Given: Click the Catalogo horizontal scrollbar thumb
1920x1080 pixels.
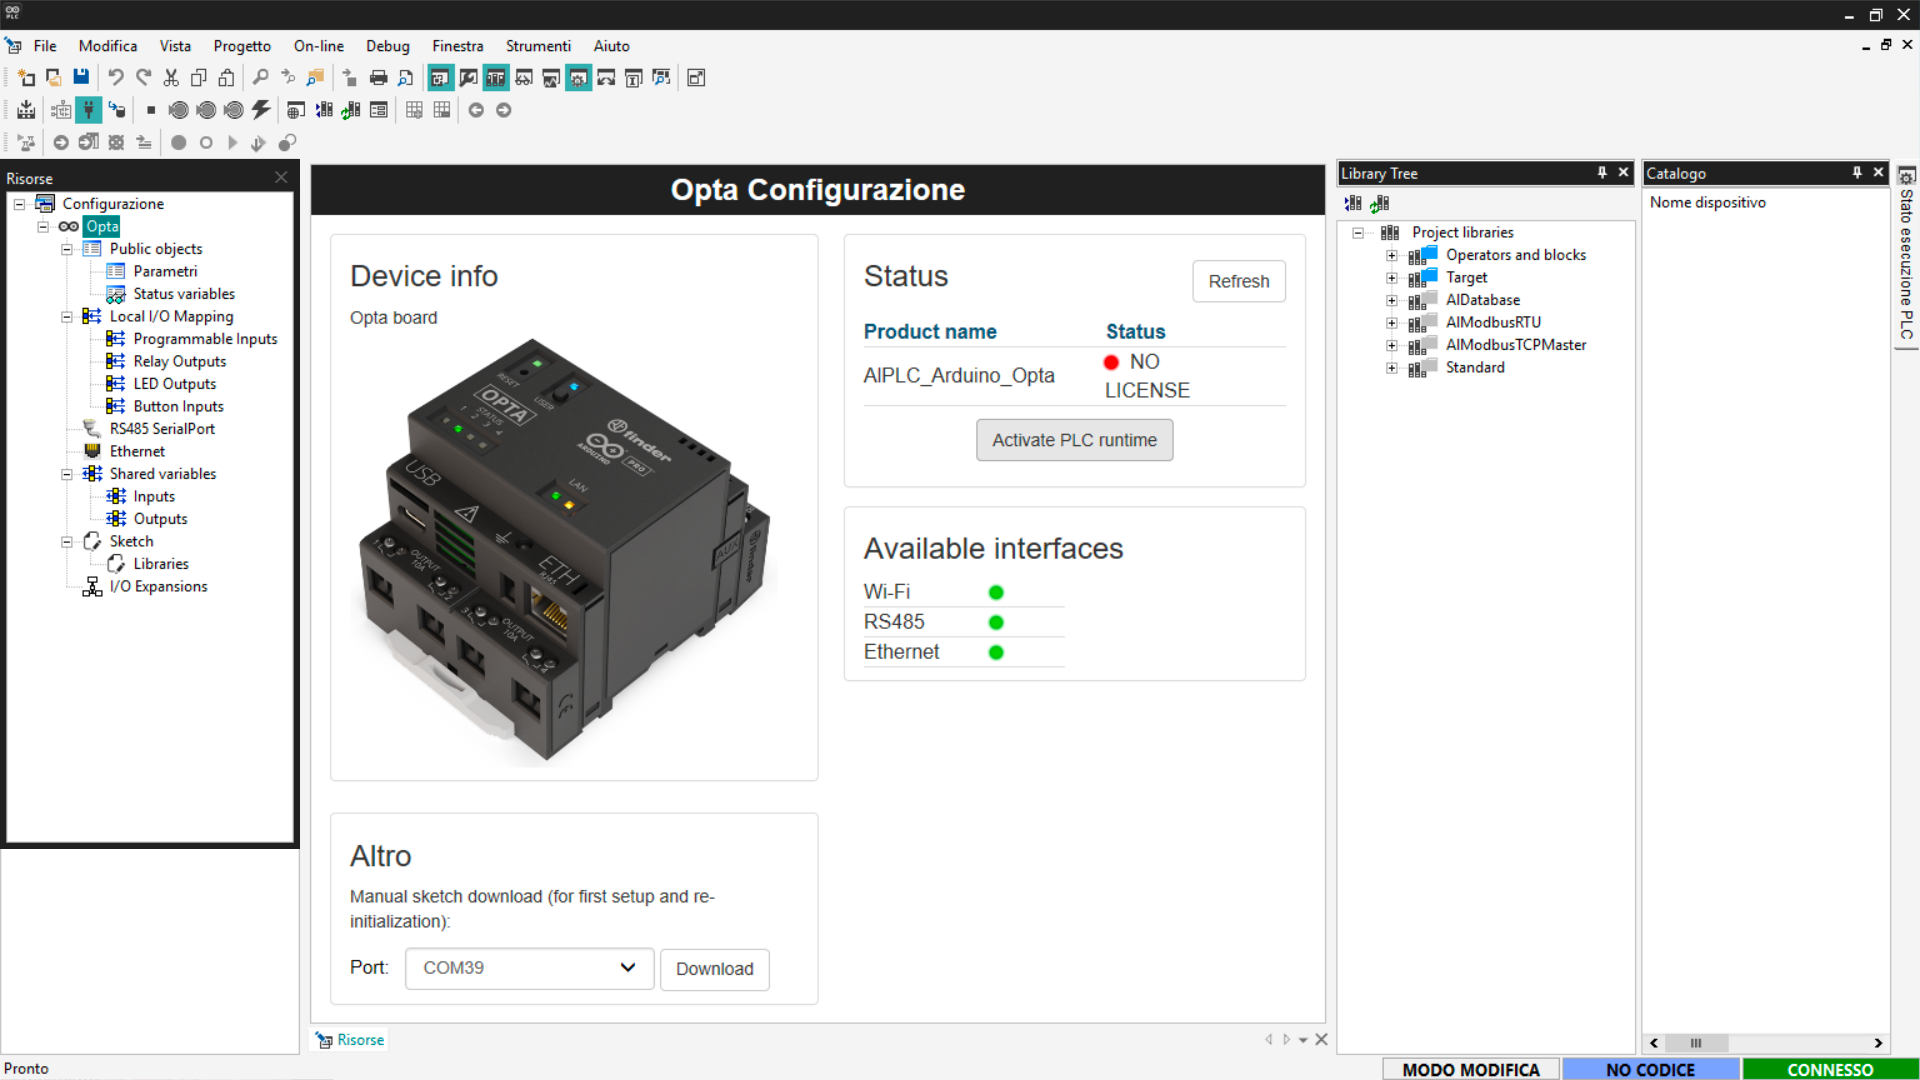Looking at the screenshot, I should pos(1696,1043).
